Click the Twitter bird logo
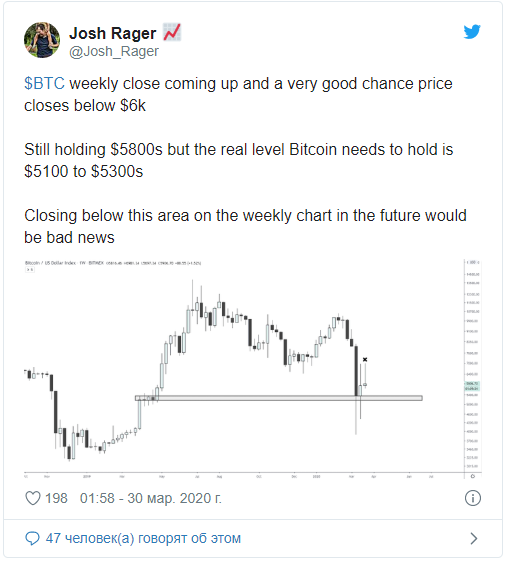Screen dimensions: 508x564 [x=472, y=32]
